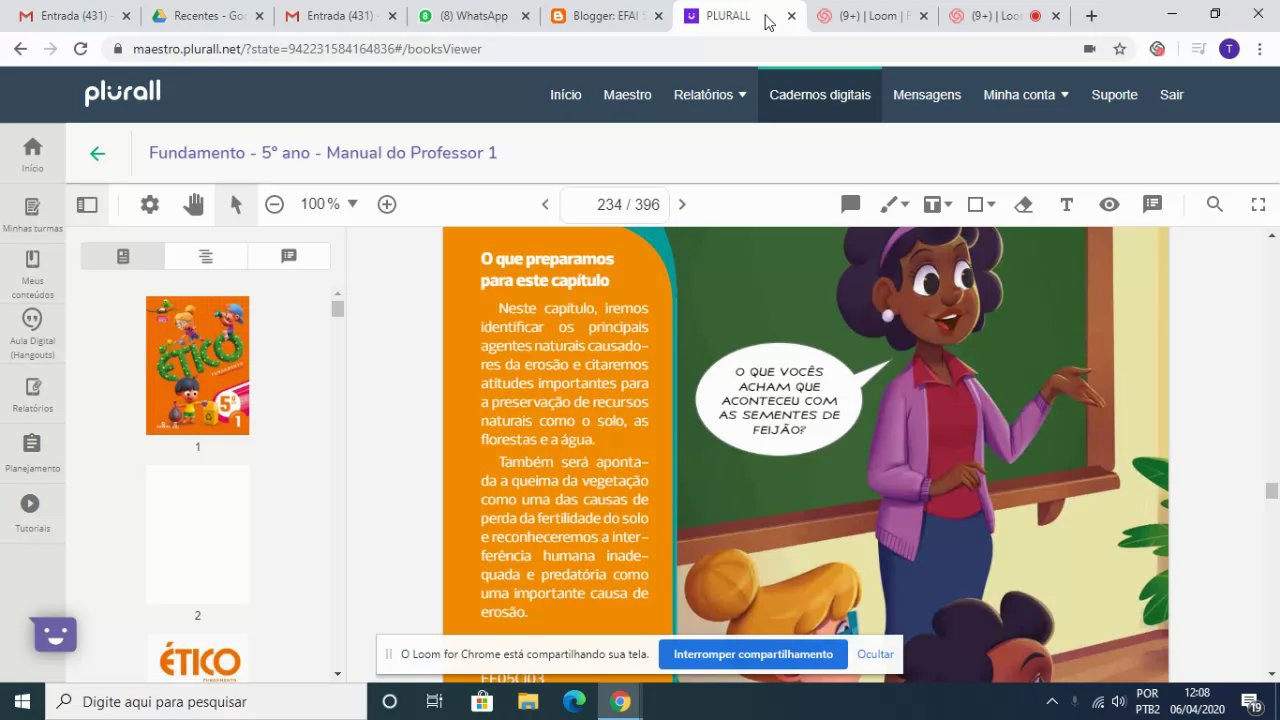Image resolution: width=1280 pixels, height=720 pixels.
Task: Open Microsoft Store from taskbar
Action: coord(482,702)
